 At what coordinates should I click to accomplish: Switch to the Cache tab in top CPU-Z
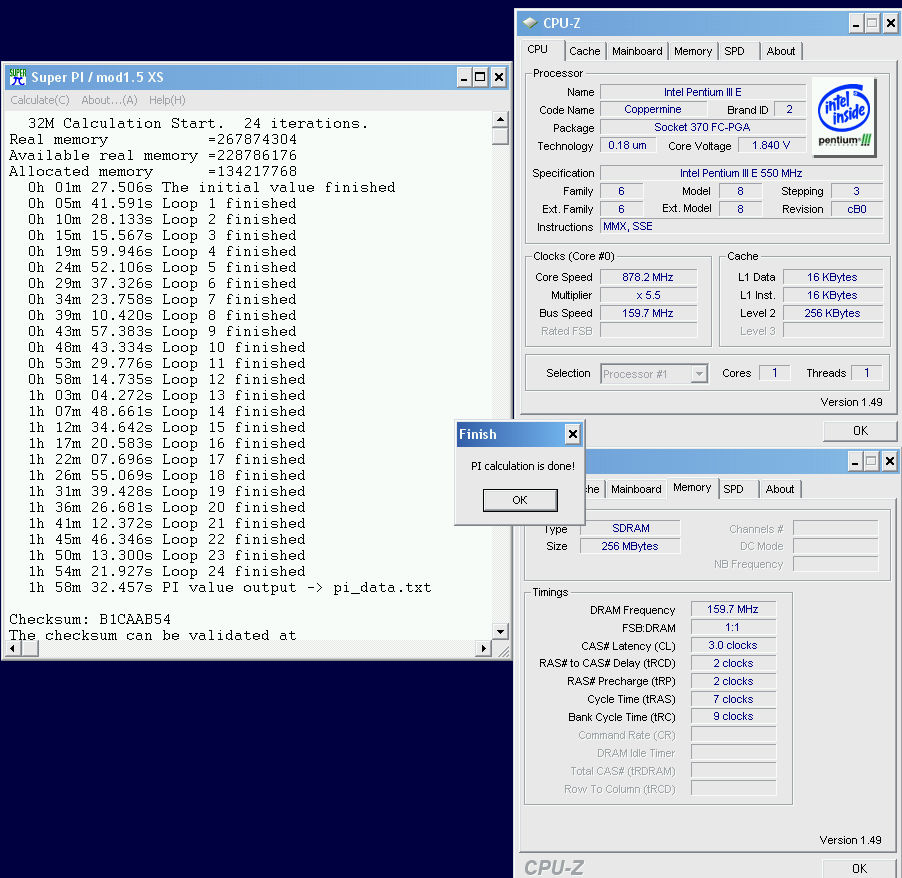584,51
